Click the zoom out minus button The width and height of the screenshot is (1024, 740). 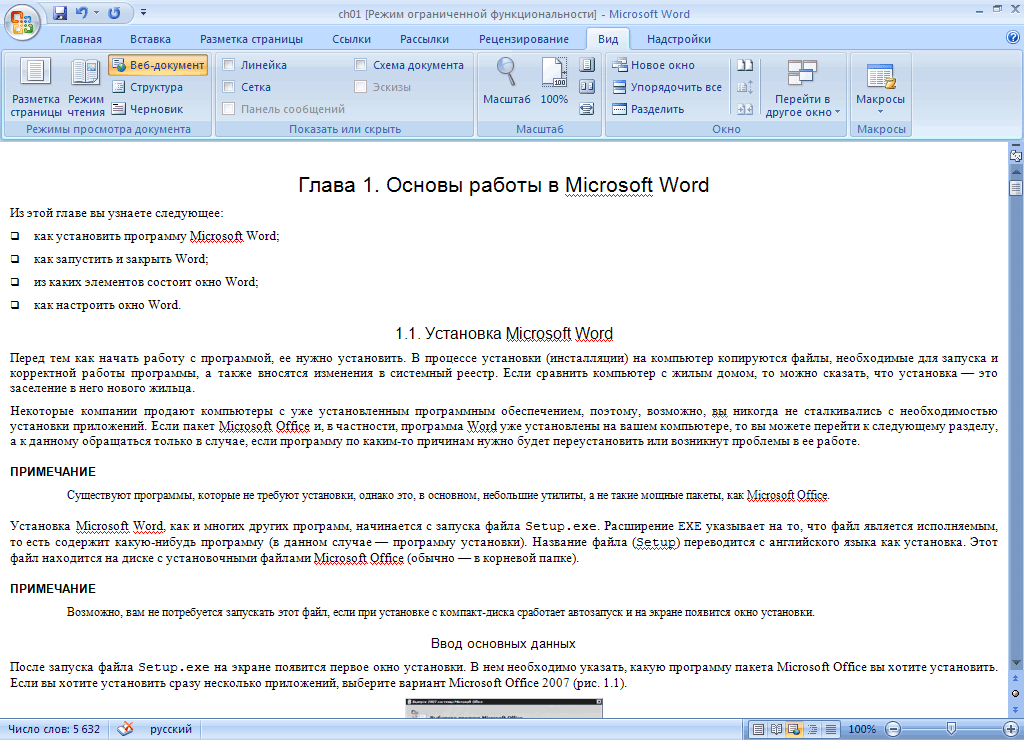893,729
